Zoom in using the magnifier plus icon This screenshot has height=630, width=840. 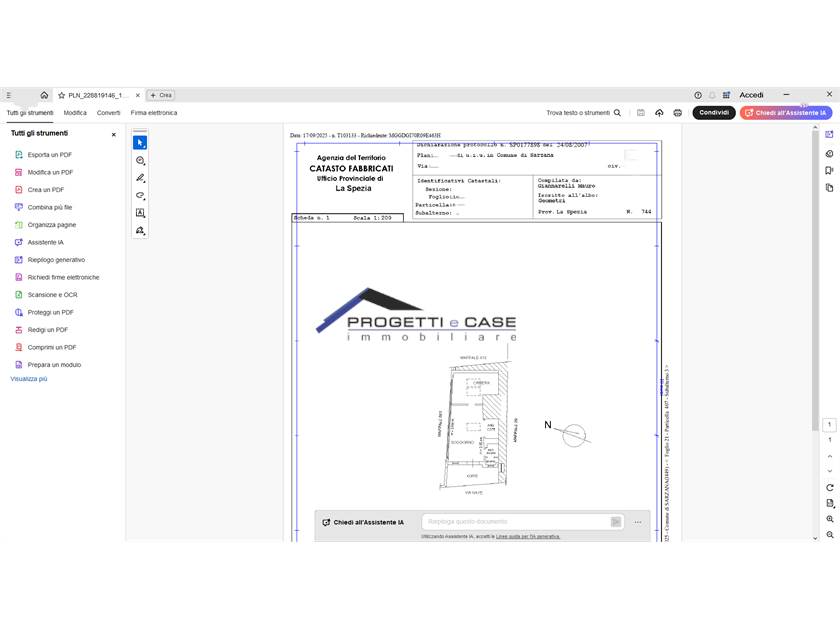coord(830,519)
